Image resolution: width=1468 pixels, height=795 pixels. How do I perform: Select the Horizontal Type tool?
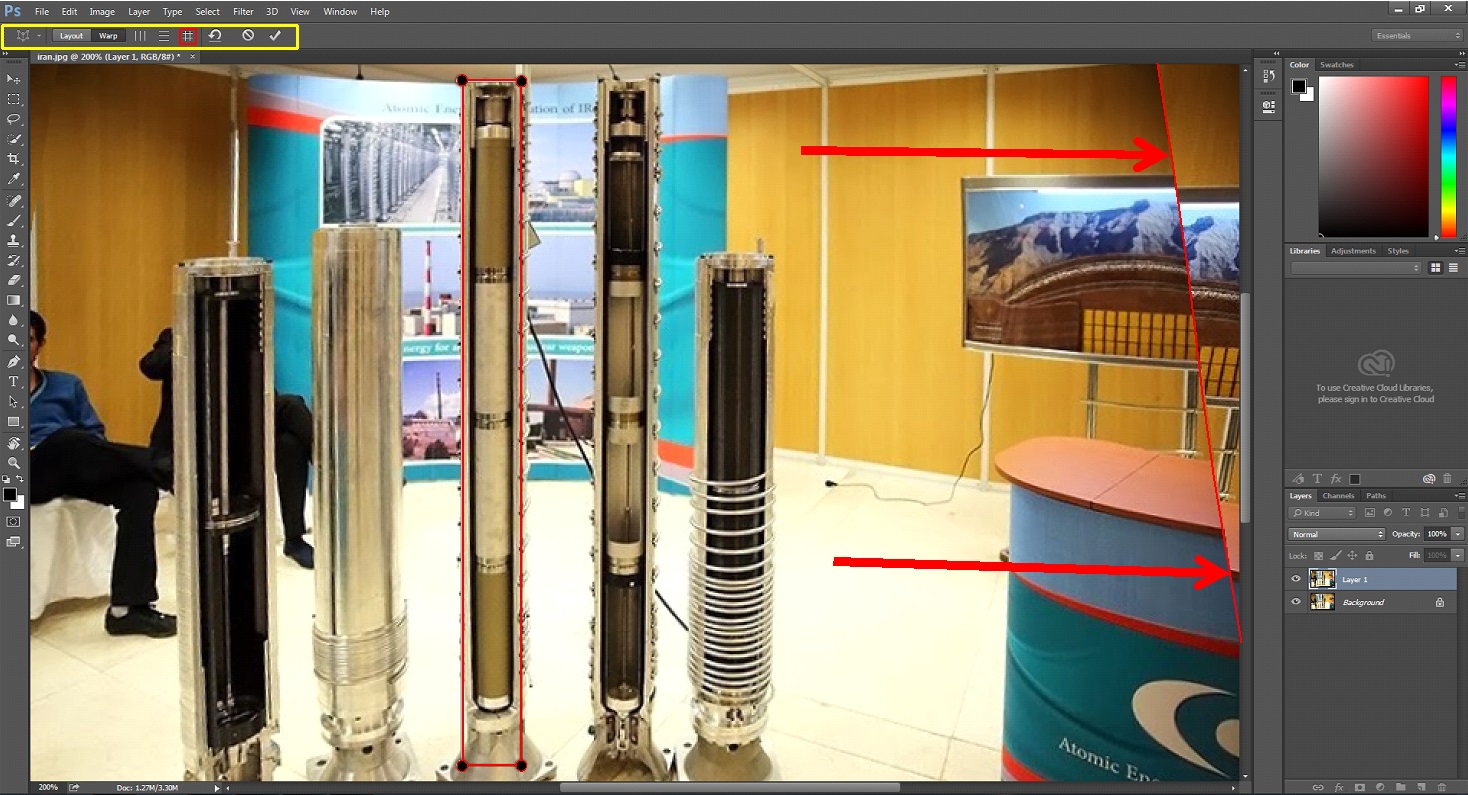(14, 382)
